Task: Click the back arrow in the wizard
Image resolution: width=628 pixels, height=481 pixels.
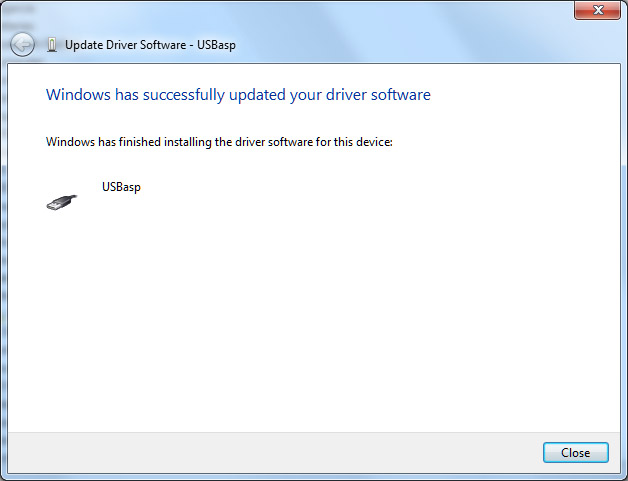Action: [x=22, y=44]
